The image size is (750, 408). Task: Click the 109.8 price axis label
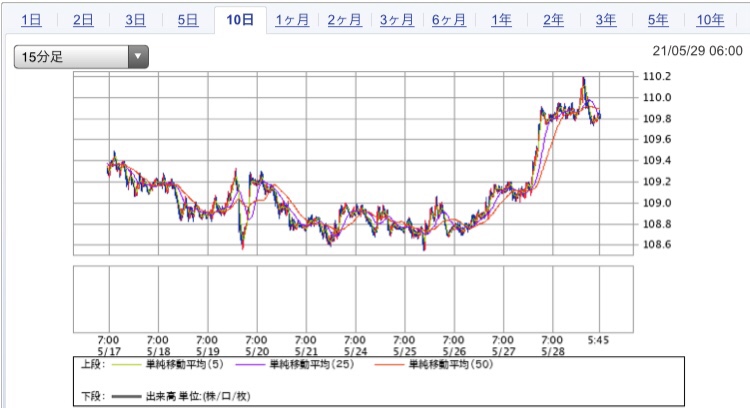657,119
